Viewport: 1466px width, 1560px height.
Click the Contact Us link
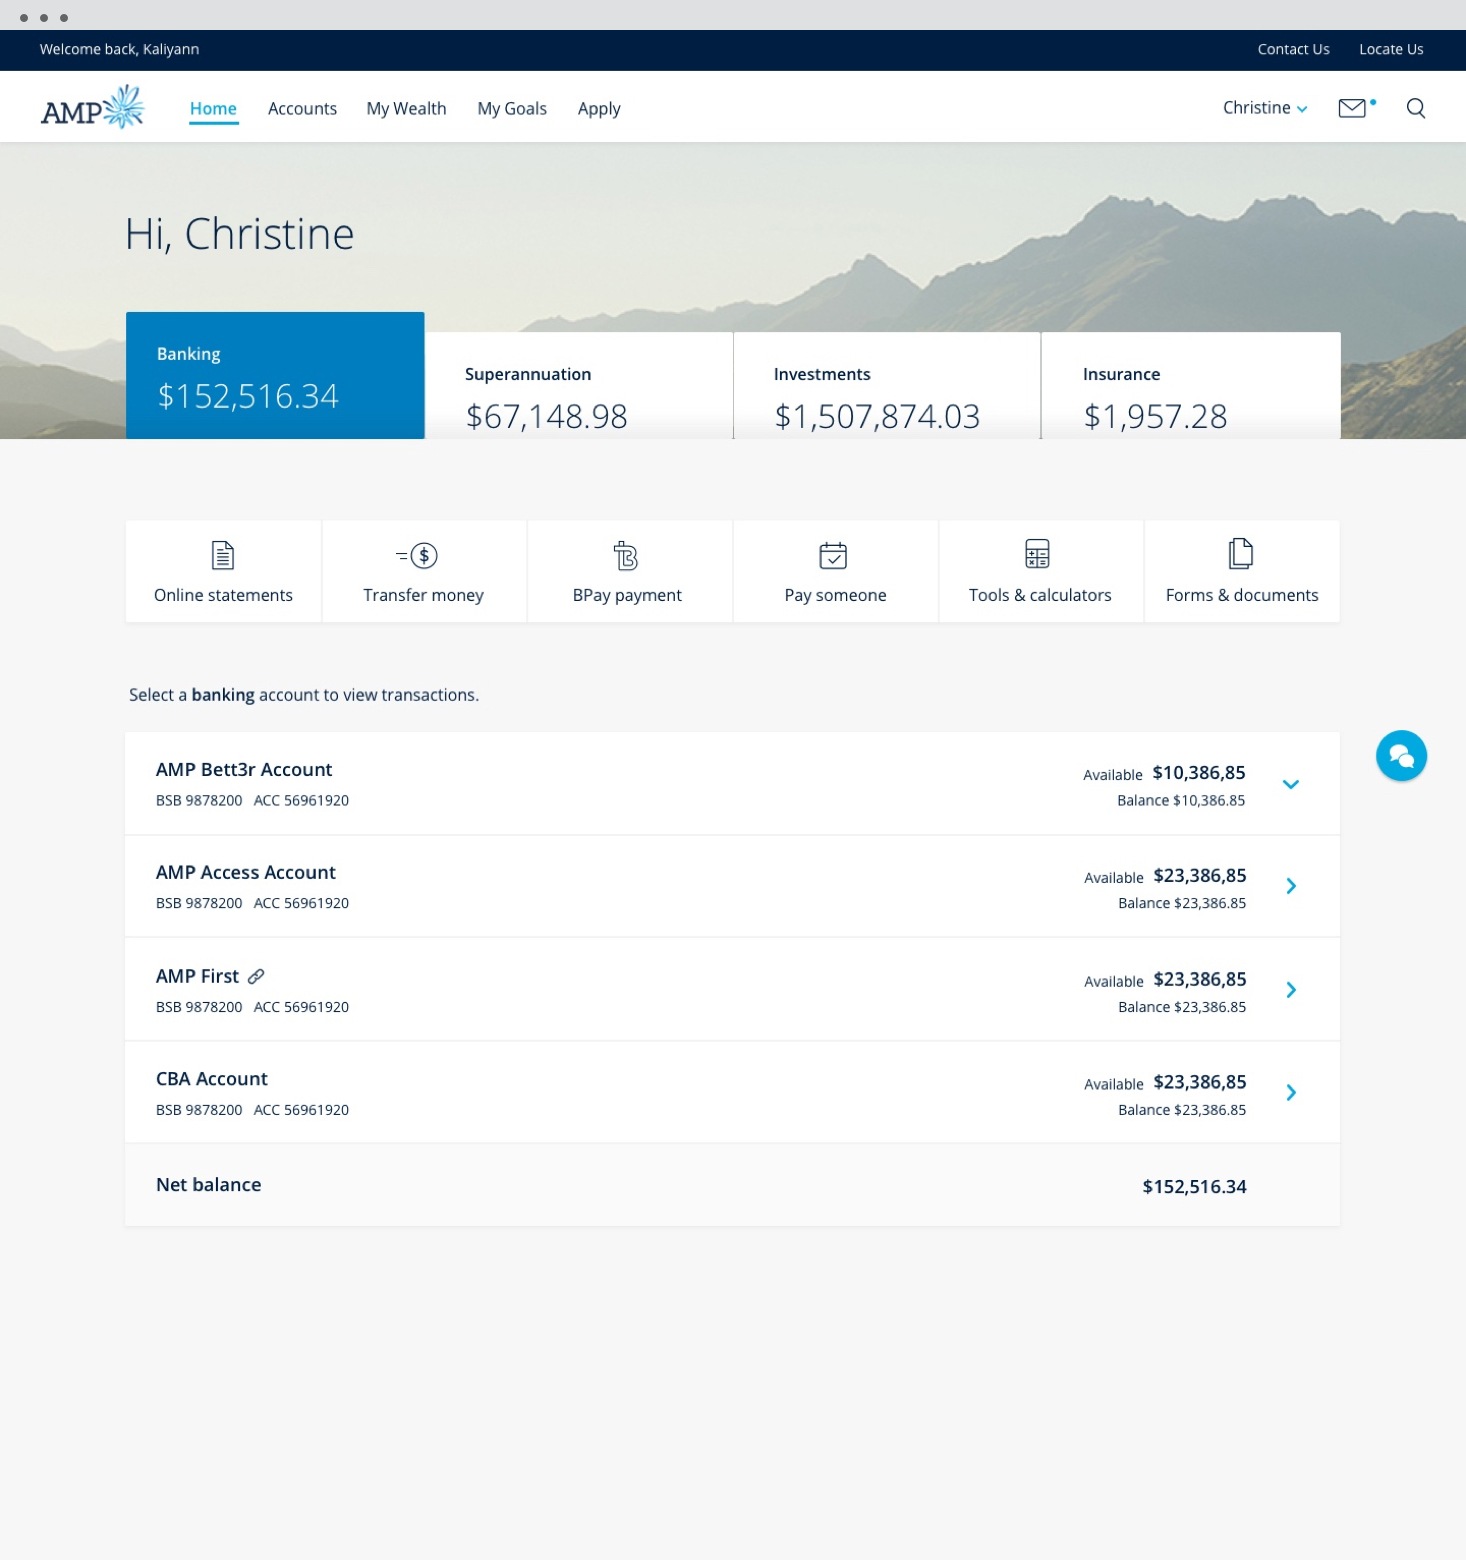coord(1293,49)
